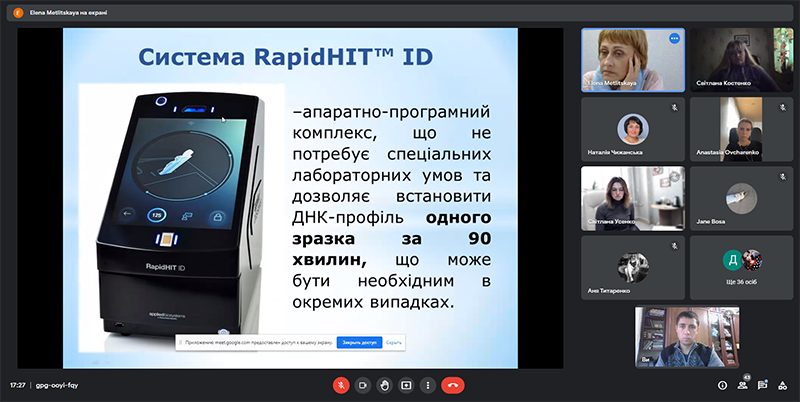This screenshot has width=800, height=402.
Task: Click the name label 'Anastasia Ovcharenko'
Action: [x=728, y=153]
